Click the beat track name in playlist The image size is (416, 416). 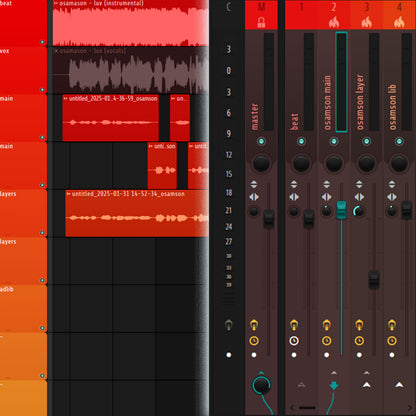coord(6,3)
